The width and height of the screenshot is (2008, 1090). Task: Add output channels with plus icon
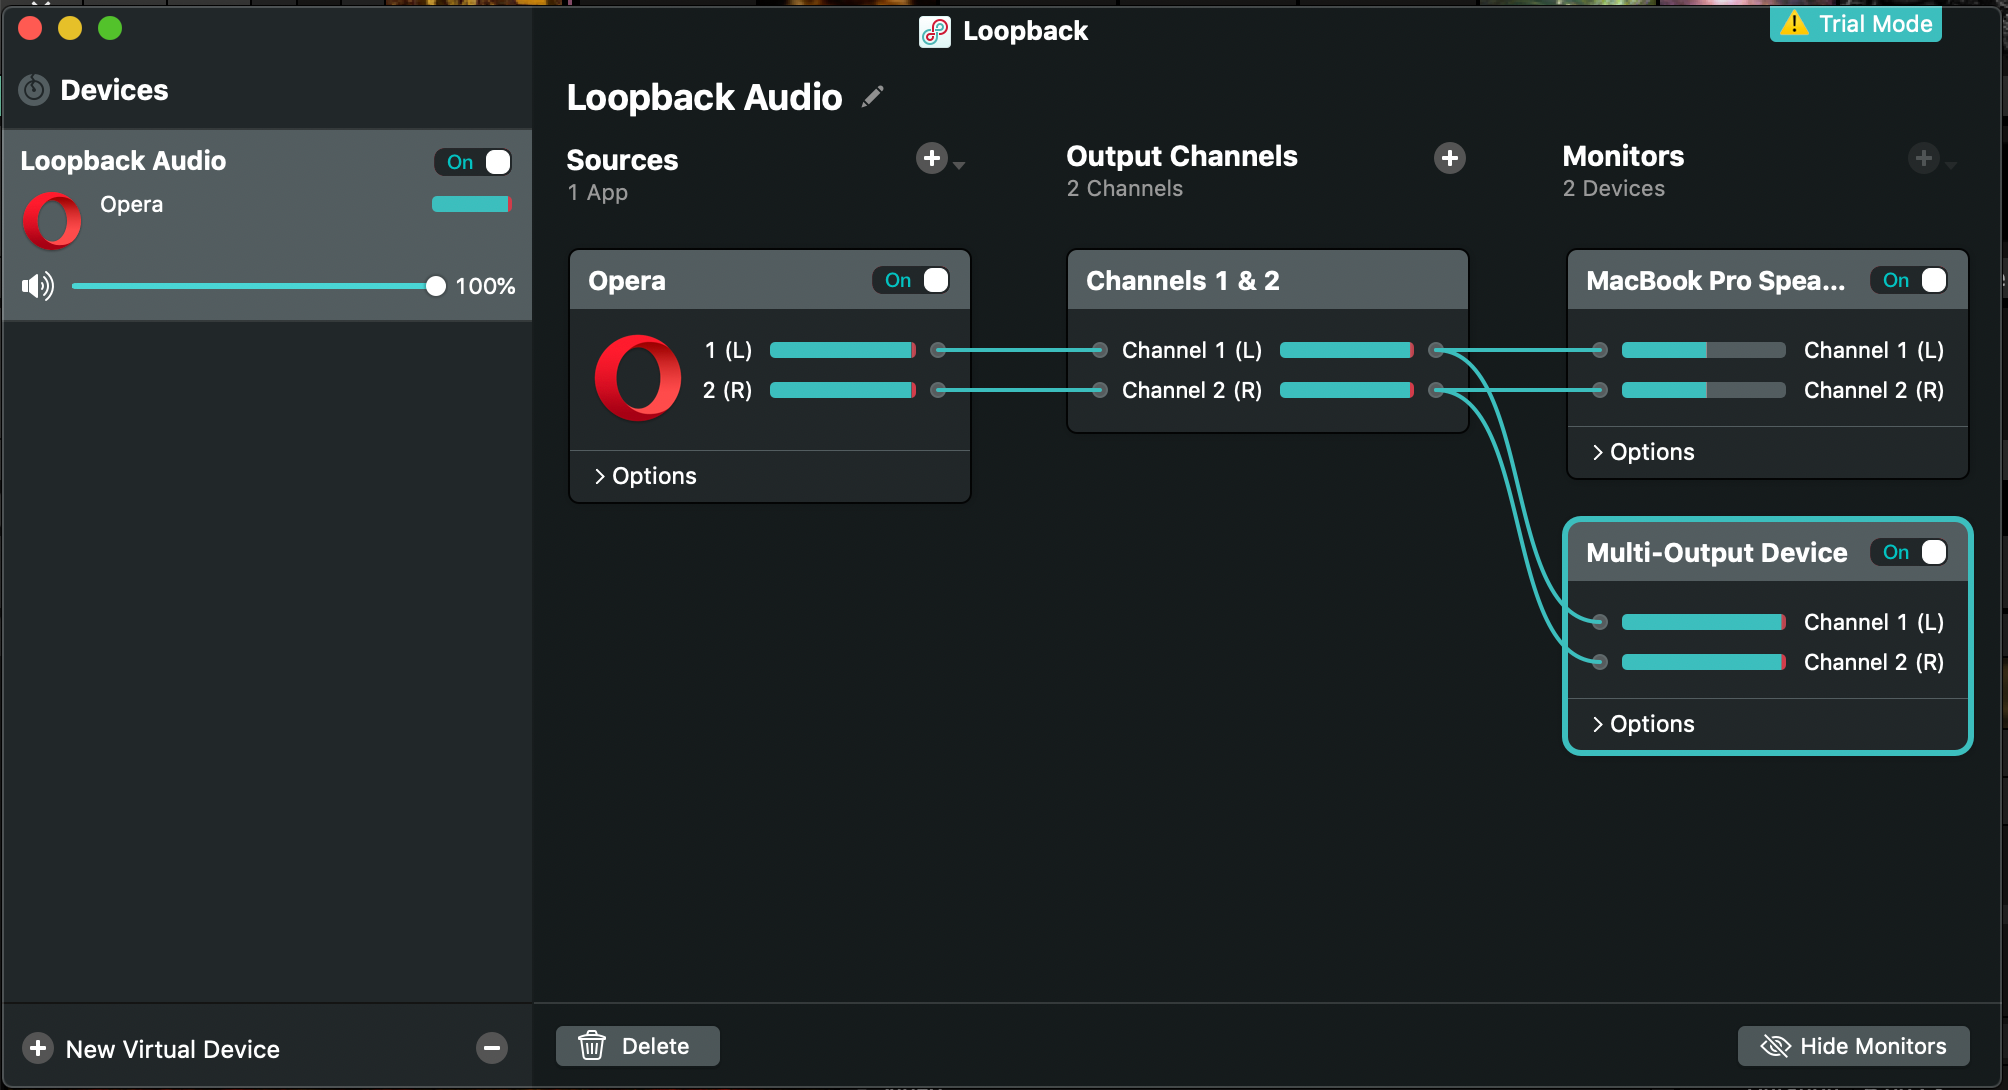[1449, 158]
